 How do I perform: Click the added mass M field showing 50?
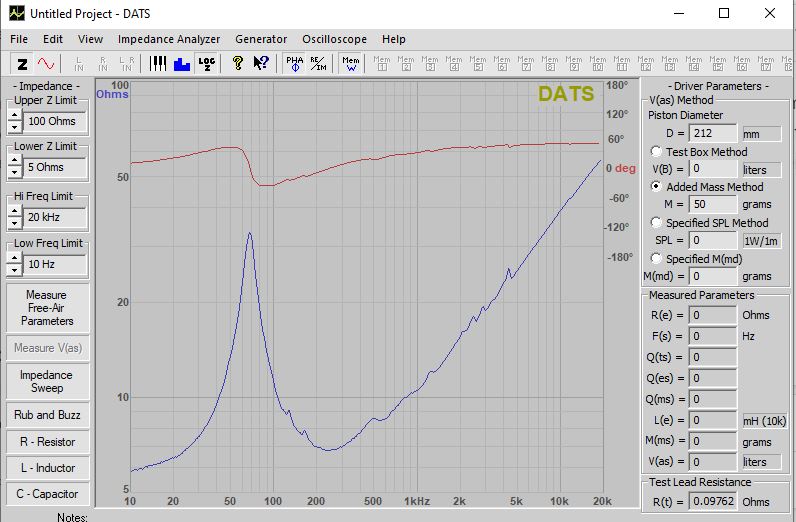(x=713, y=204)
